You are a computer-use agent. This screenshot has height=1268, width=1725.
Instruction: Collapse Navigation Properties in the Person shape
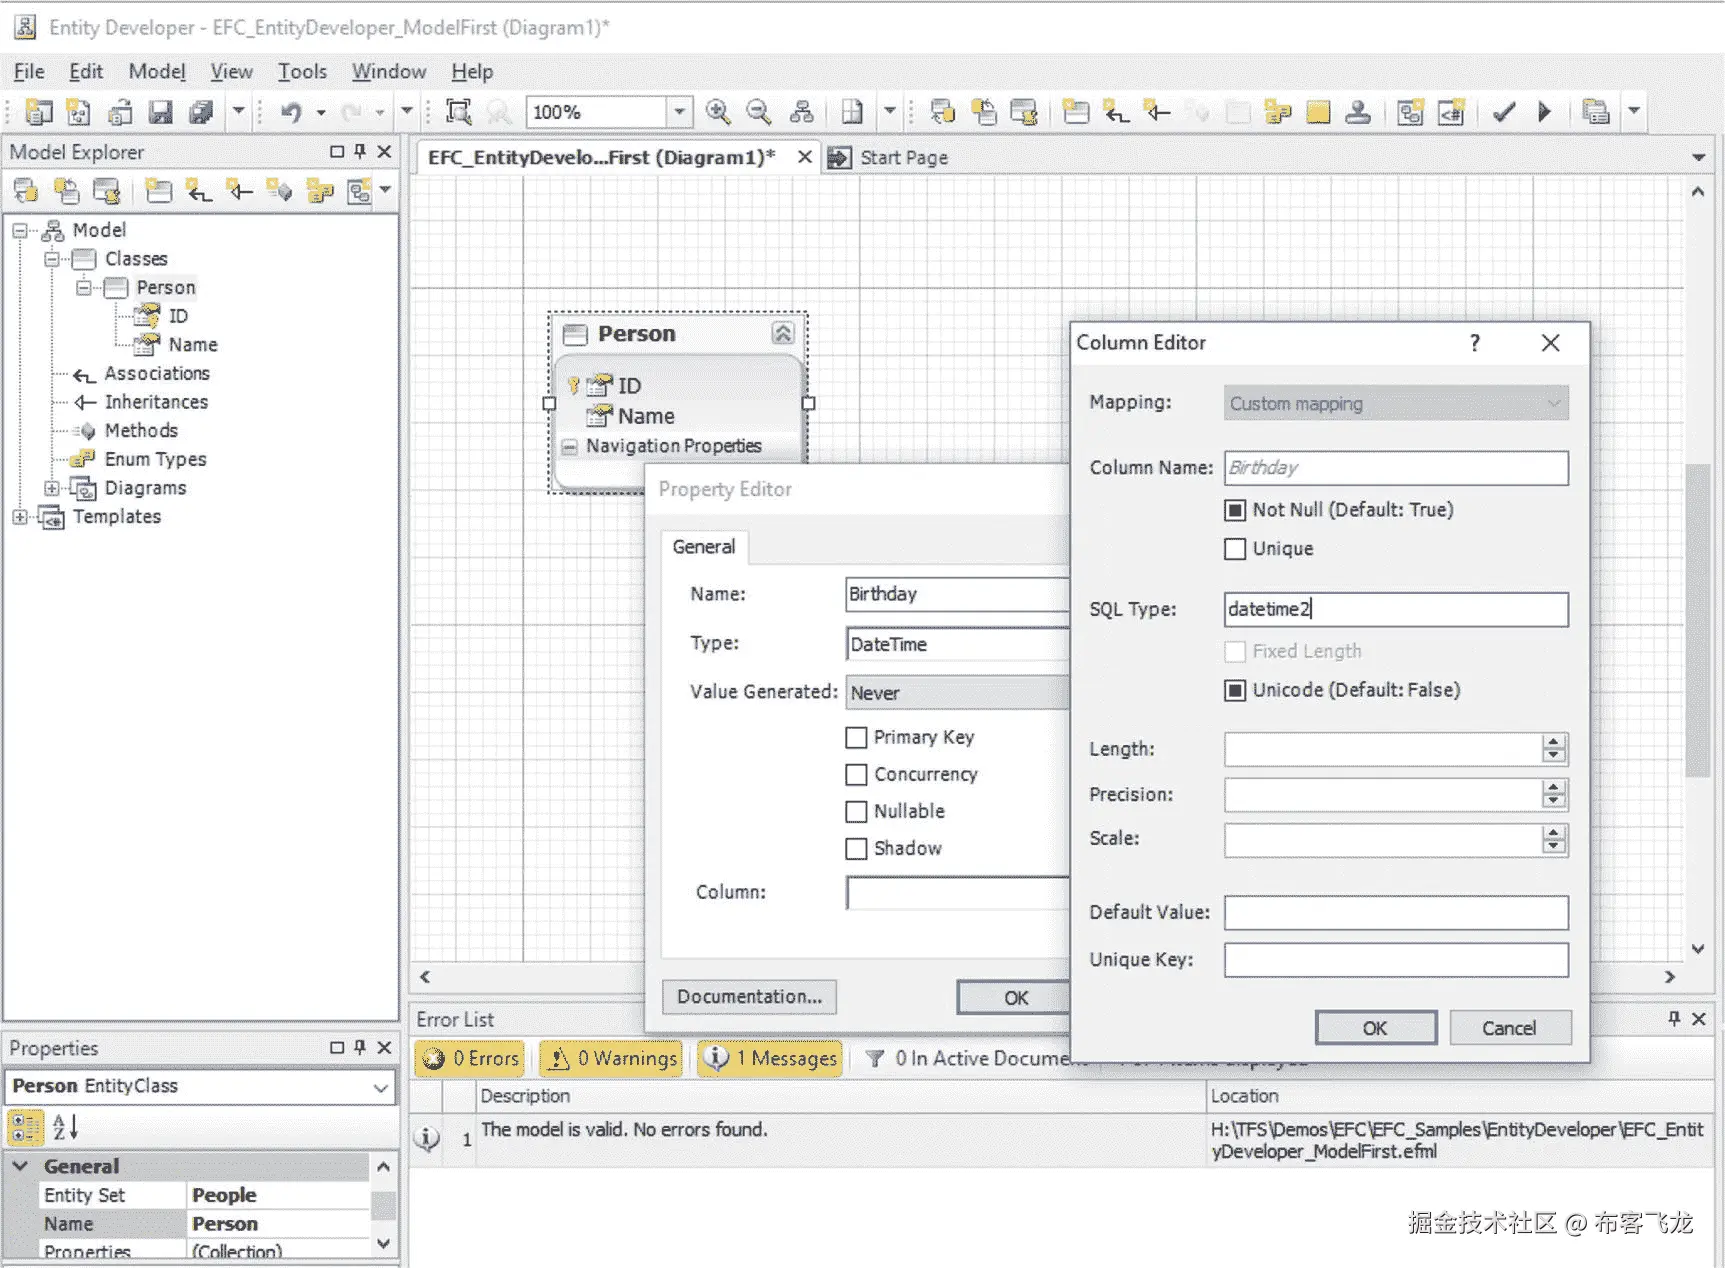[569, 447]
